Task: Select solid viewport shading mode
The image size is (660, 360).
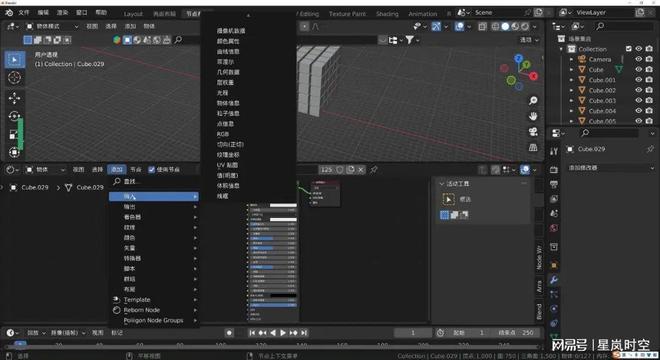Action: point(505,27)
